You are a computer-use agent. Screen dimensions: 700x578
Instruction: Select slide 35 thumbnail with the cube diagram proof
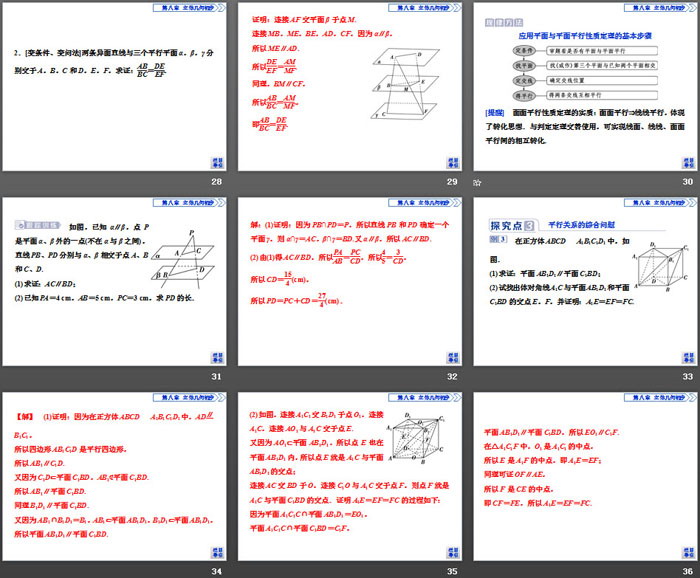pyautogui.click(x=350, y=476)
